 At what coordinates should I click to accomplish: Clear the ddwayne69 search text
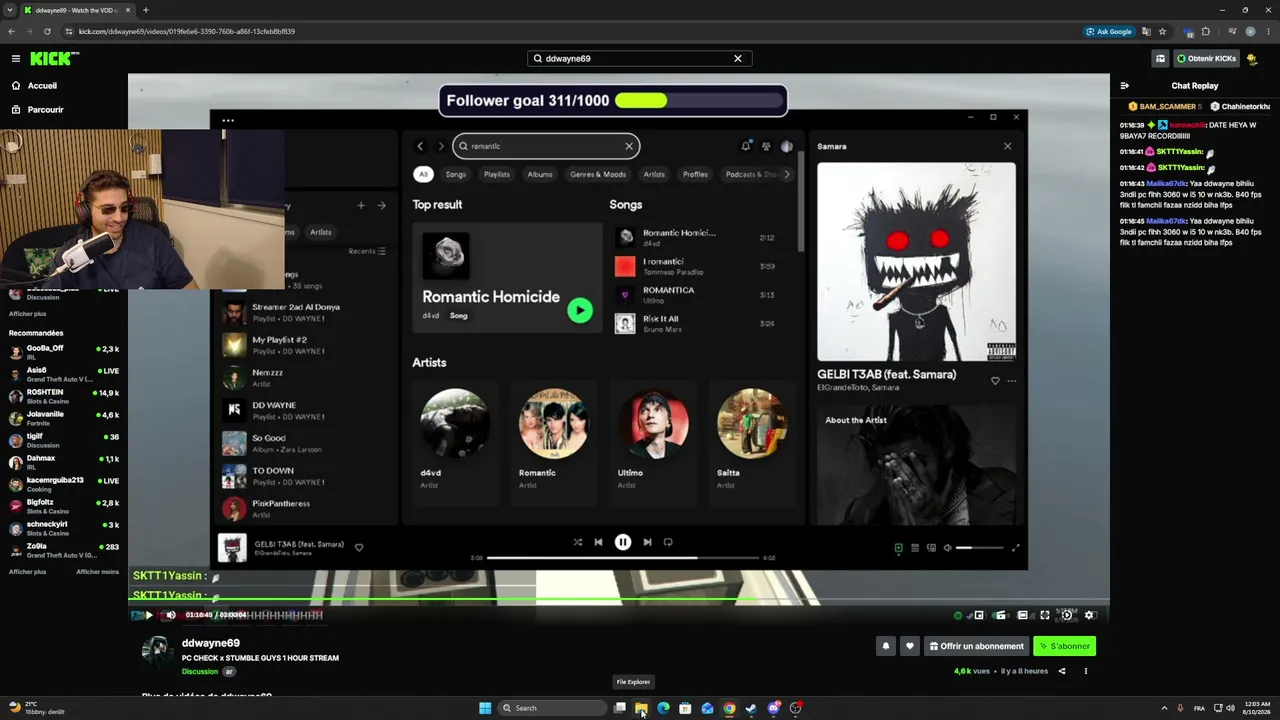pos(738,59)
